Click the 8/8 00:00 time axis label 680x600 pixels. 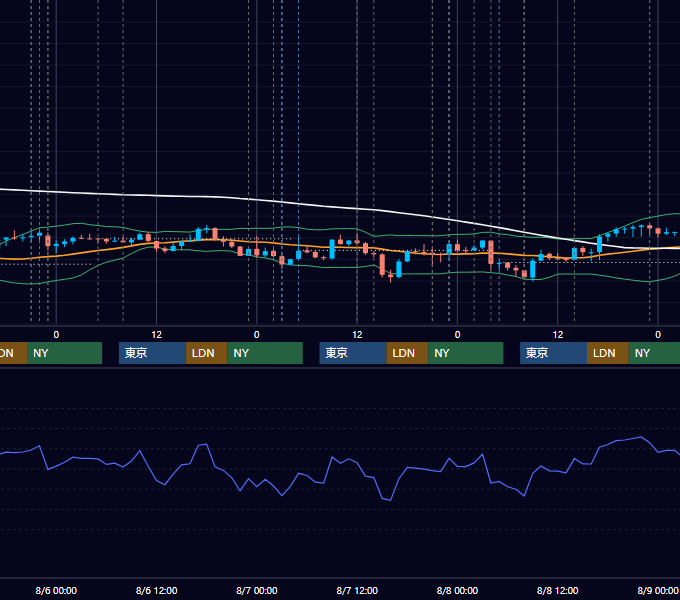coord(457,590)
